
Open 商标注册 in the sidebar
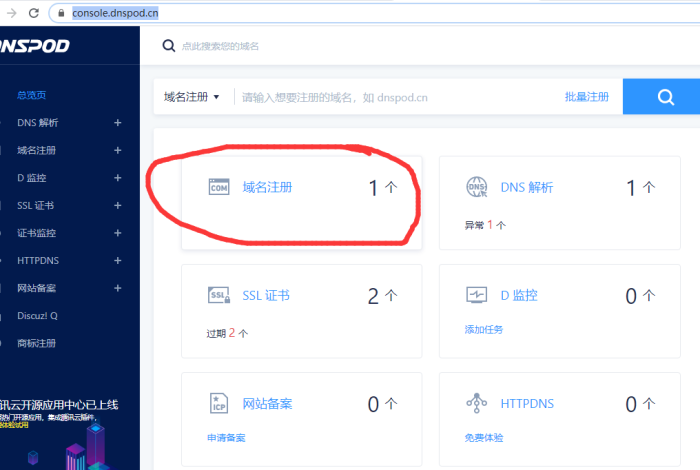[x=36, y=343]
